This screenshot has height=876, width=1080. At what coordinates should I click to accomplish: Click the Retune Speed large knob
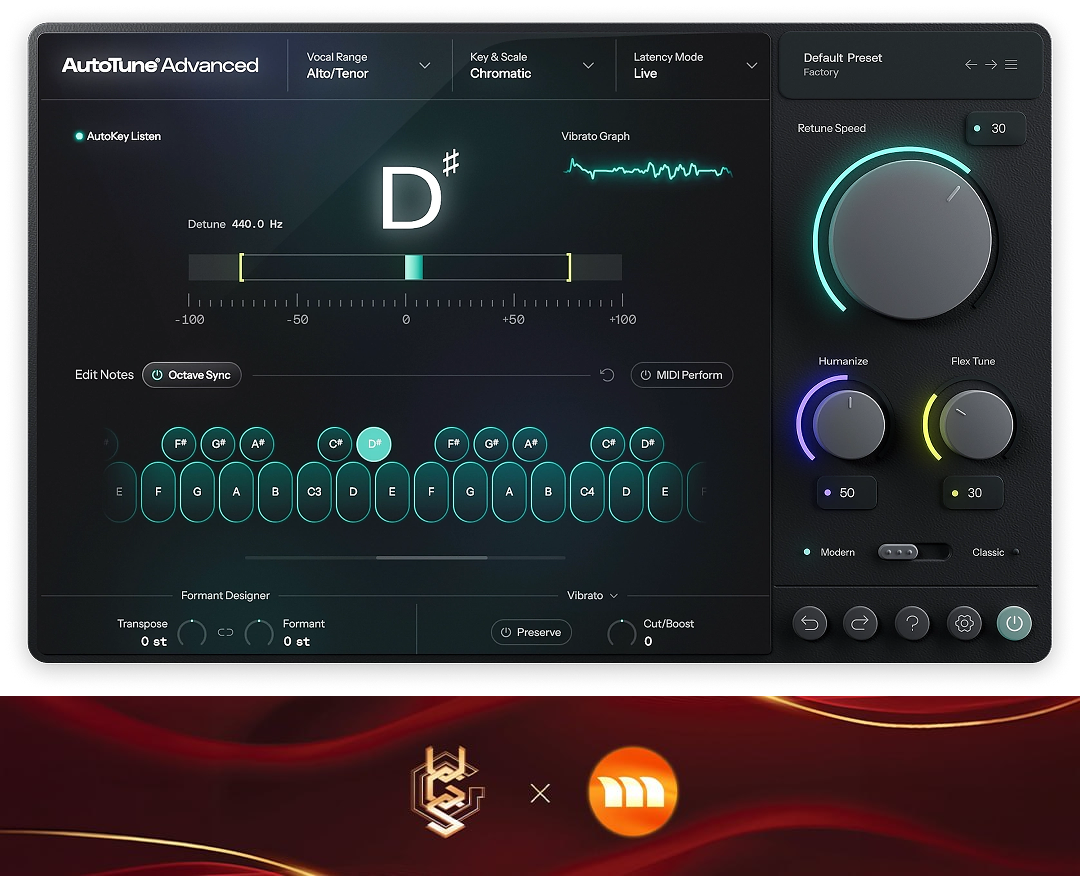pyautogui.click(x=911, y=240)
